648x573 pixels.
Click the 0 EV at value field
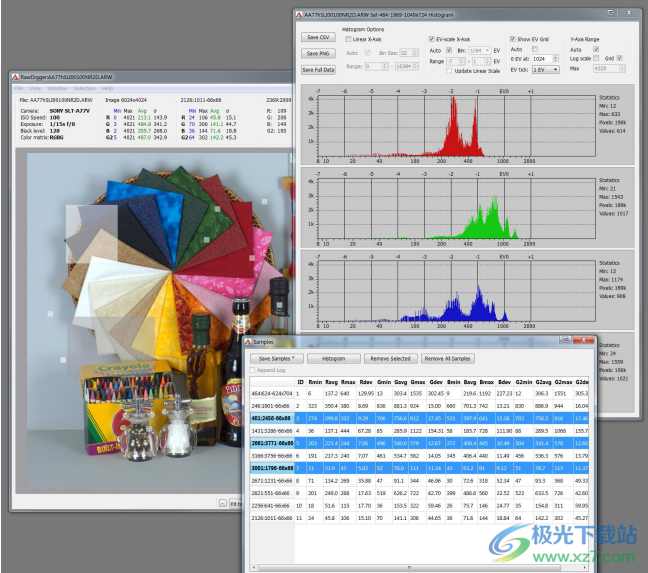click(542, 59)
